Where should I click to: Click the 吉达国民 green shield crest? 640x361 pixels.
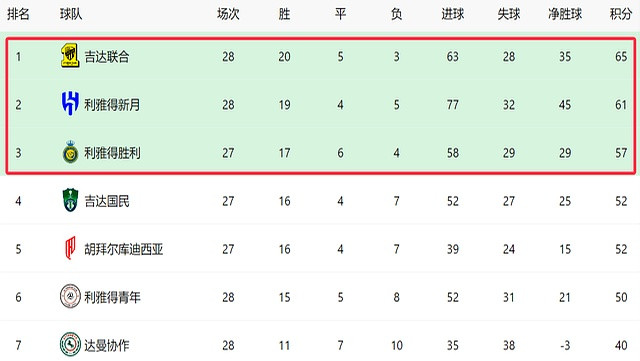tap(70, 200)
